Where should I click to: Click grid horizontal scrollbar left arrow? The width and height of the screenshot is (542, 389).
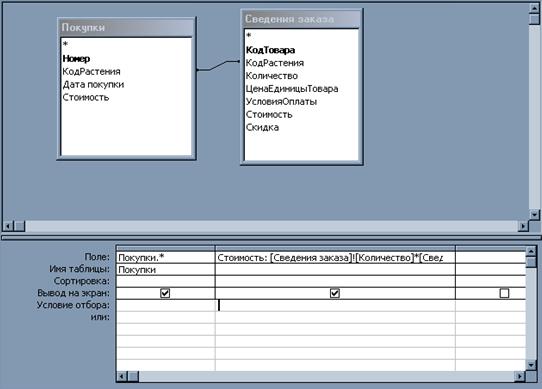[x=122, y=376]
